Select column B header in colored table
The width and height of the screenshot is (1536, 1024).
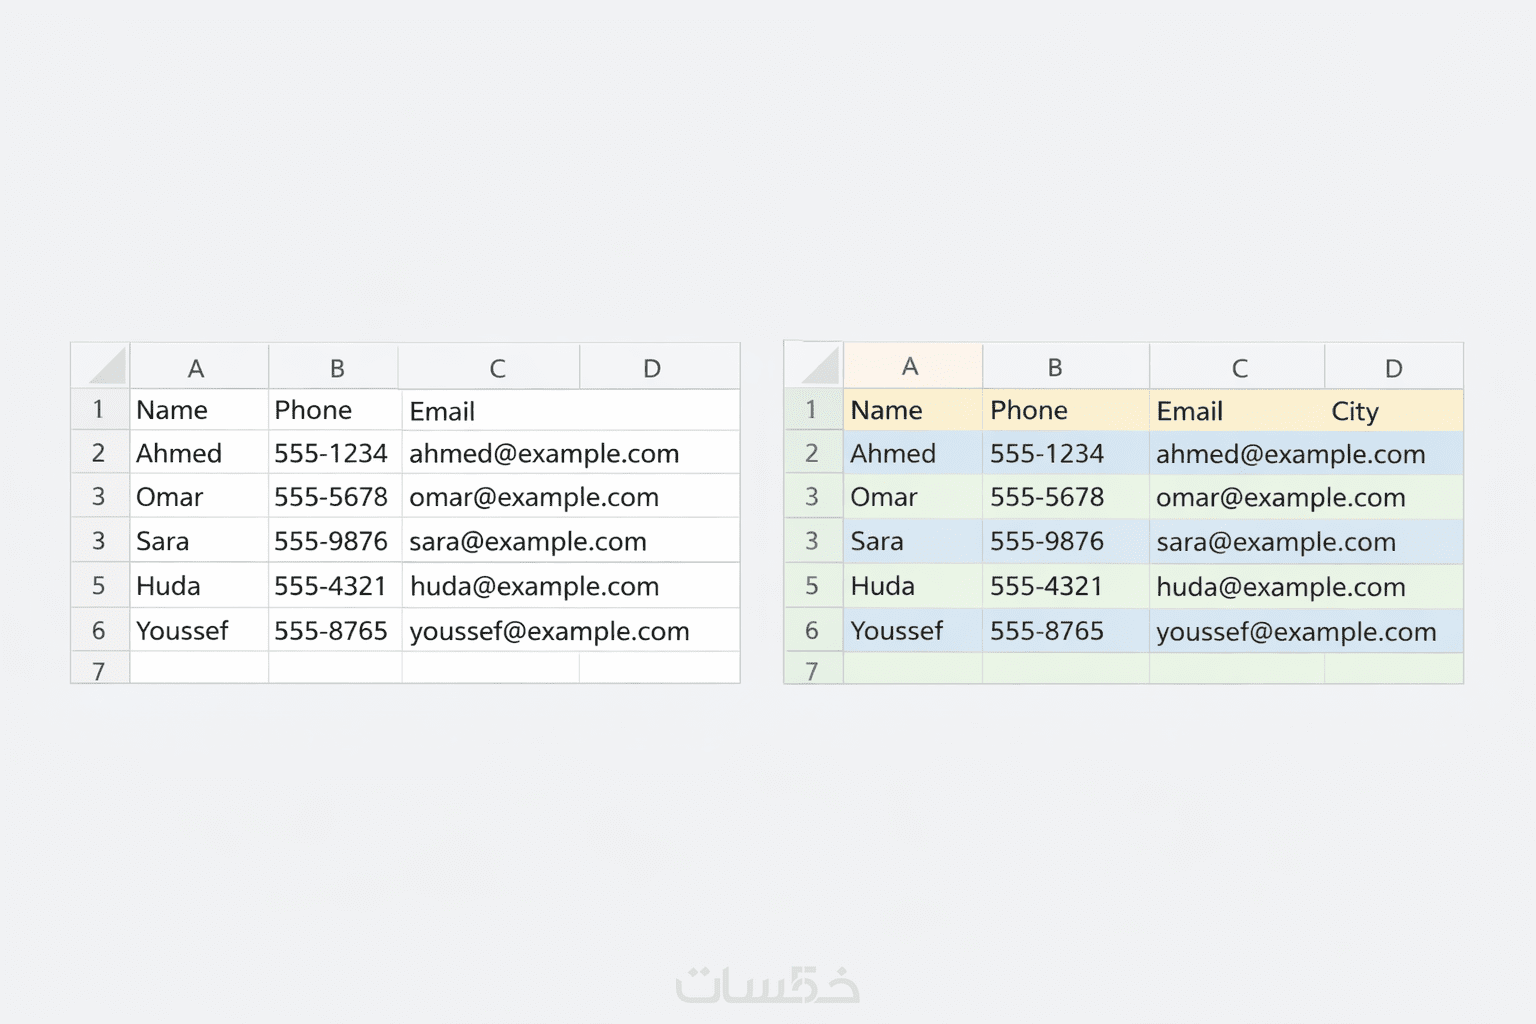point(1055,367)
